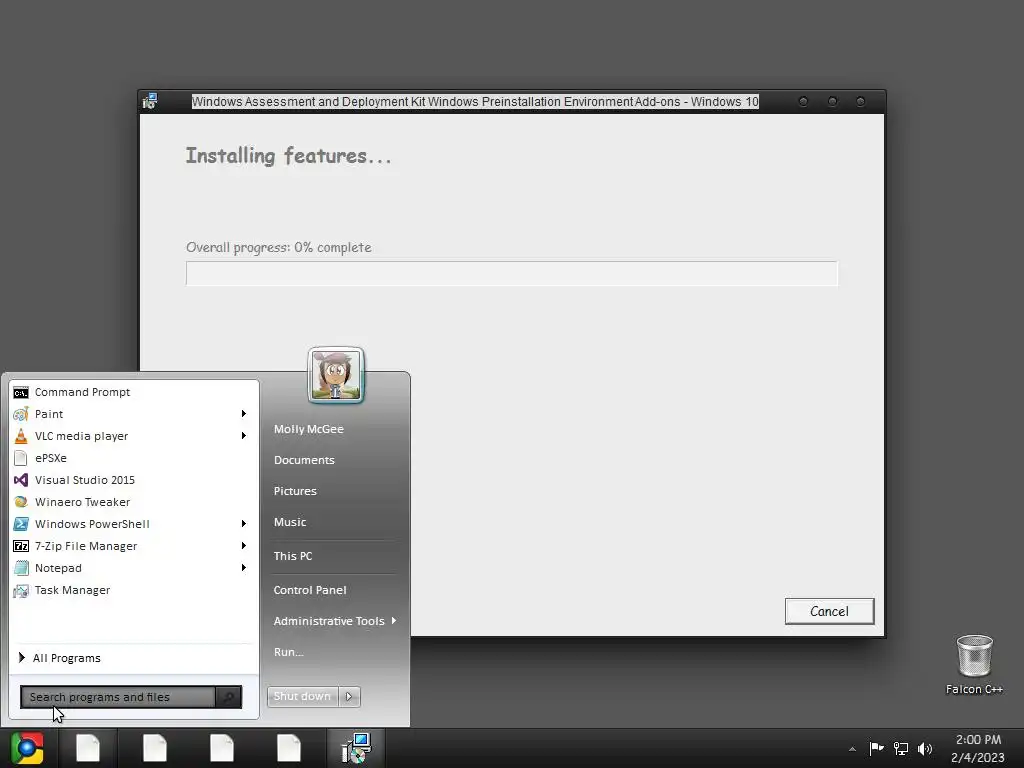Click the Winaero Tweaker icon
Screen dimensions: 1024x768
[x=21, y=502]
